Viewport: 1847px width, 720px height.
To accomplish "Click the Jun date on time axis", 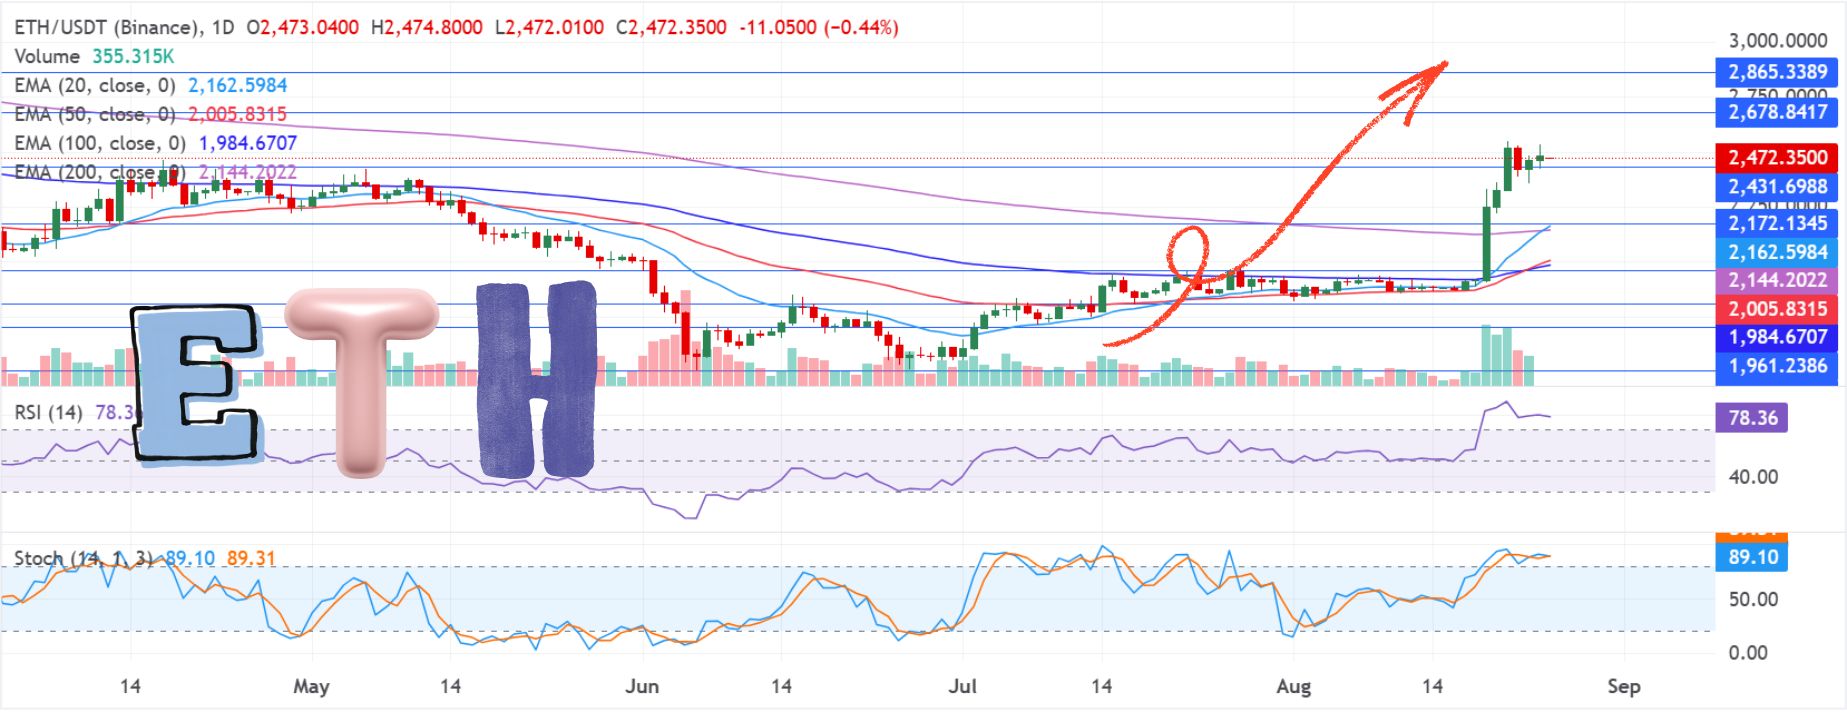I will pyautogui.click(x=642, y=687).
